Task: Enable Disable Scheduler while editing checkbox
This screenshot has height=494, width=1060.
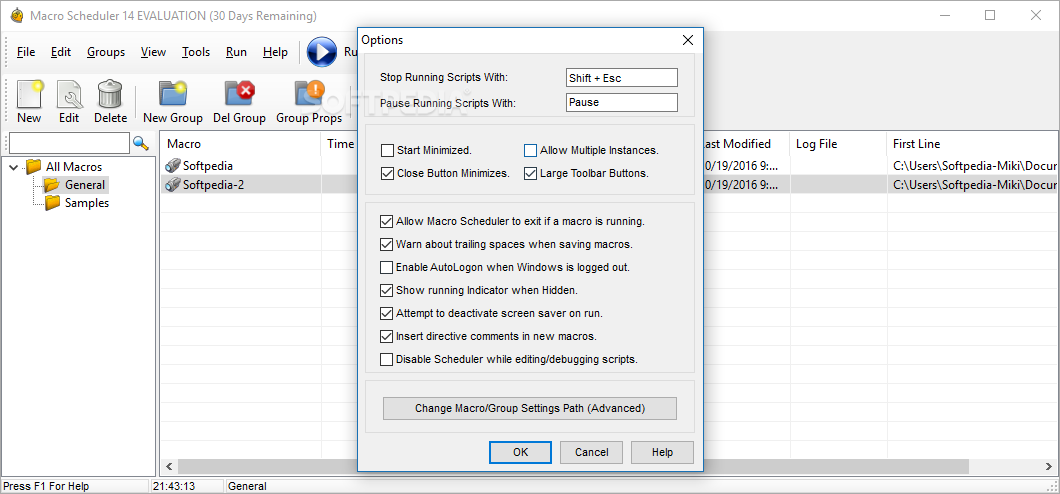Action: tap(387, 360)
